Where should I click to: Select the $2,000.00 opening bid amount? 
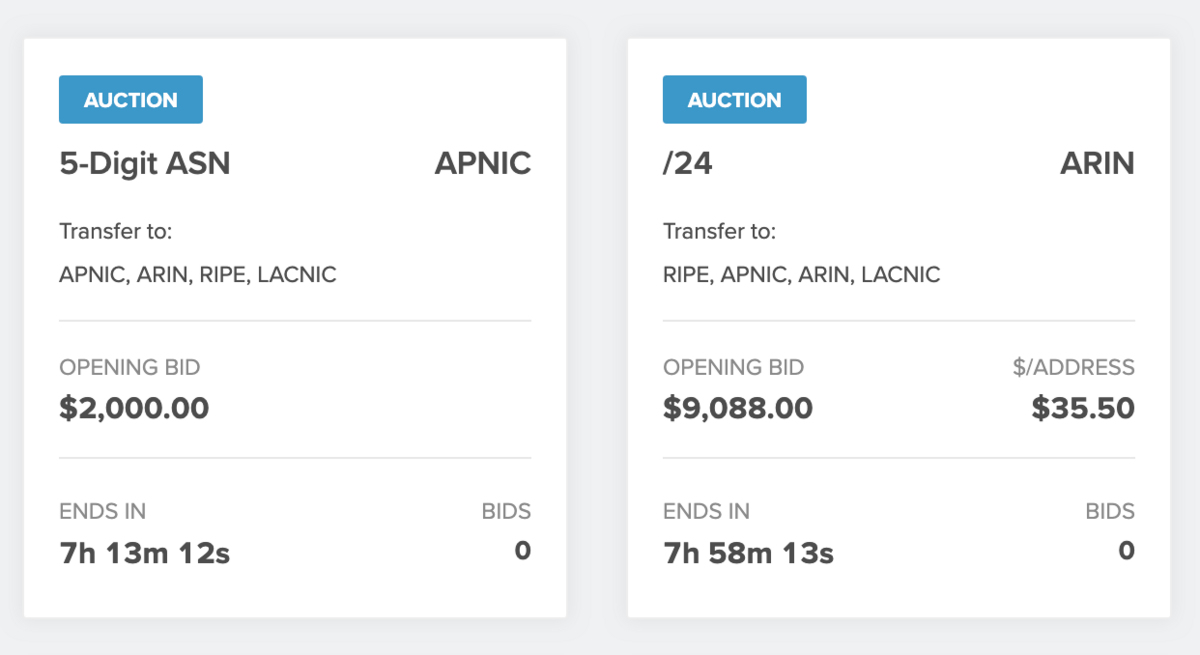134,408
